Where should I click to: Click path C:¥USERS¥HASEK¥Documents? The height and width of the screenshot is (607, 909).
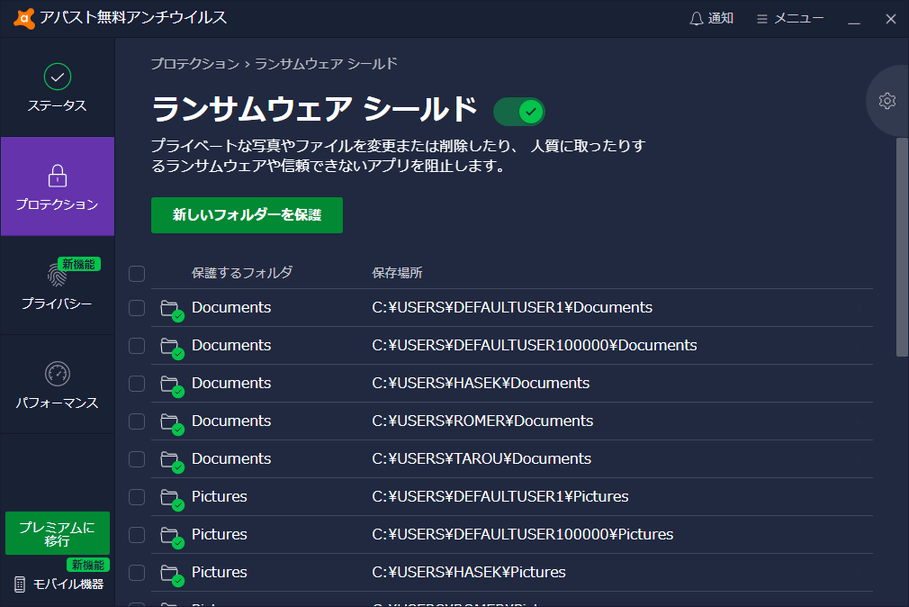pyautogui.click(x=481, y=383)
